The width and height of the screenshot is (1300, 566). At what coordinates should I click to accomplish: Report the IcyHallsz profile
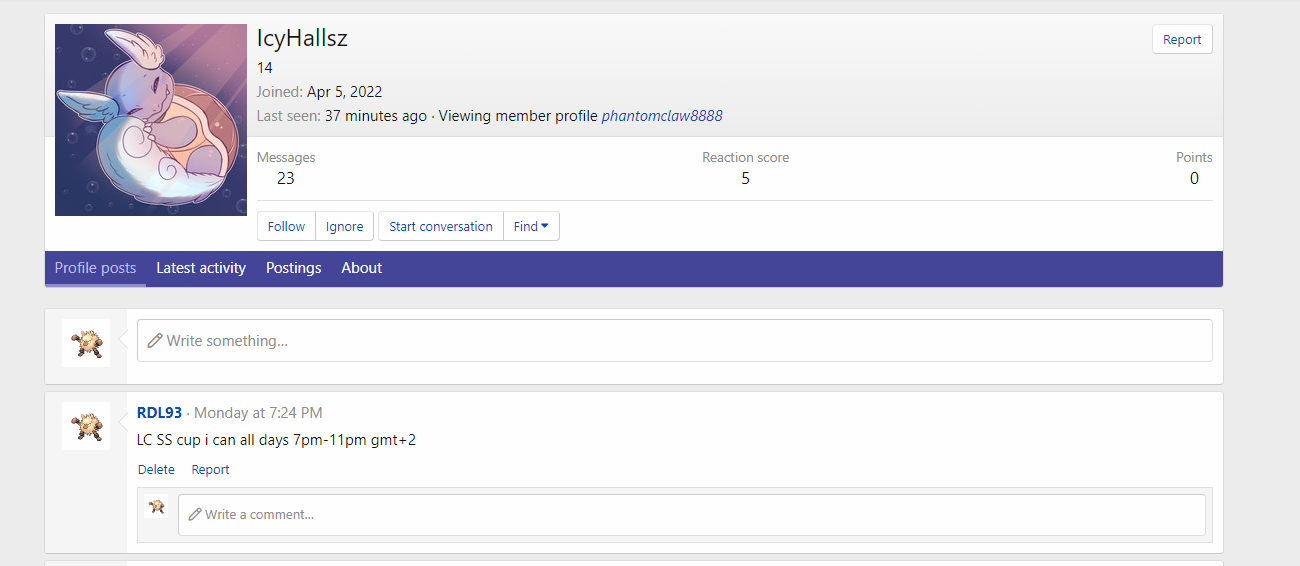point(1182,40)
